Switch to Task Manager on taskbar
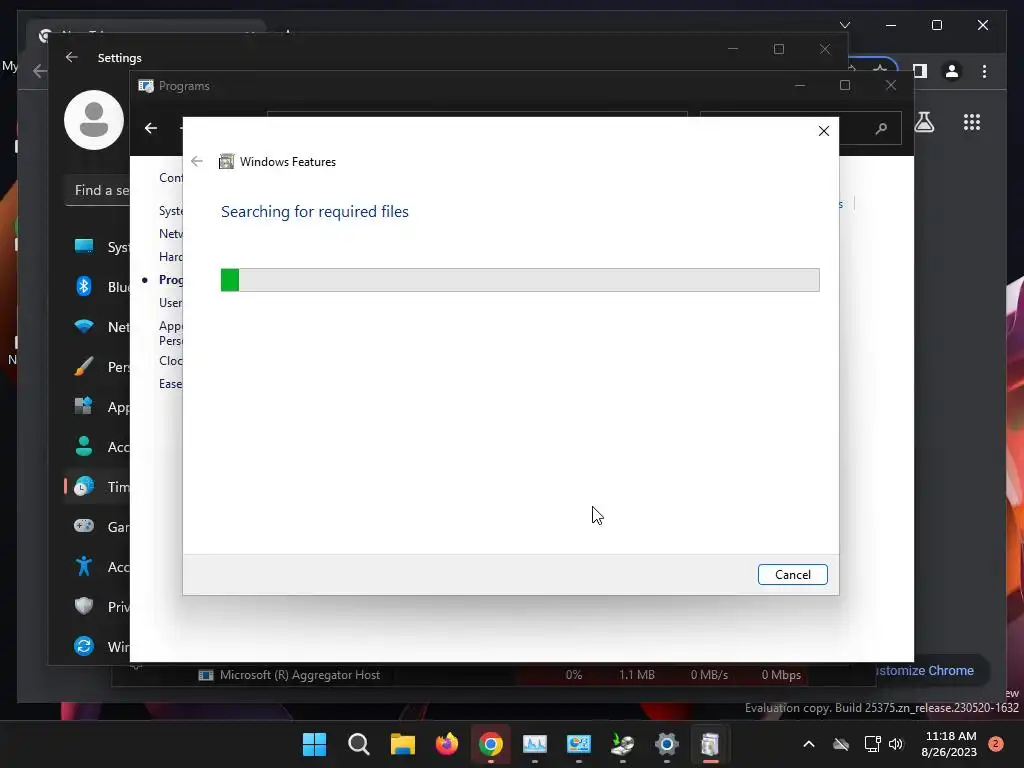The width and height of the screenshot is (1024, 768). tap(535, 744)
